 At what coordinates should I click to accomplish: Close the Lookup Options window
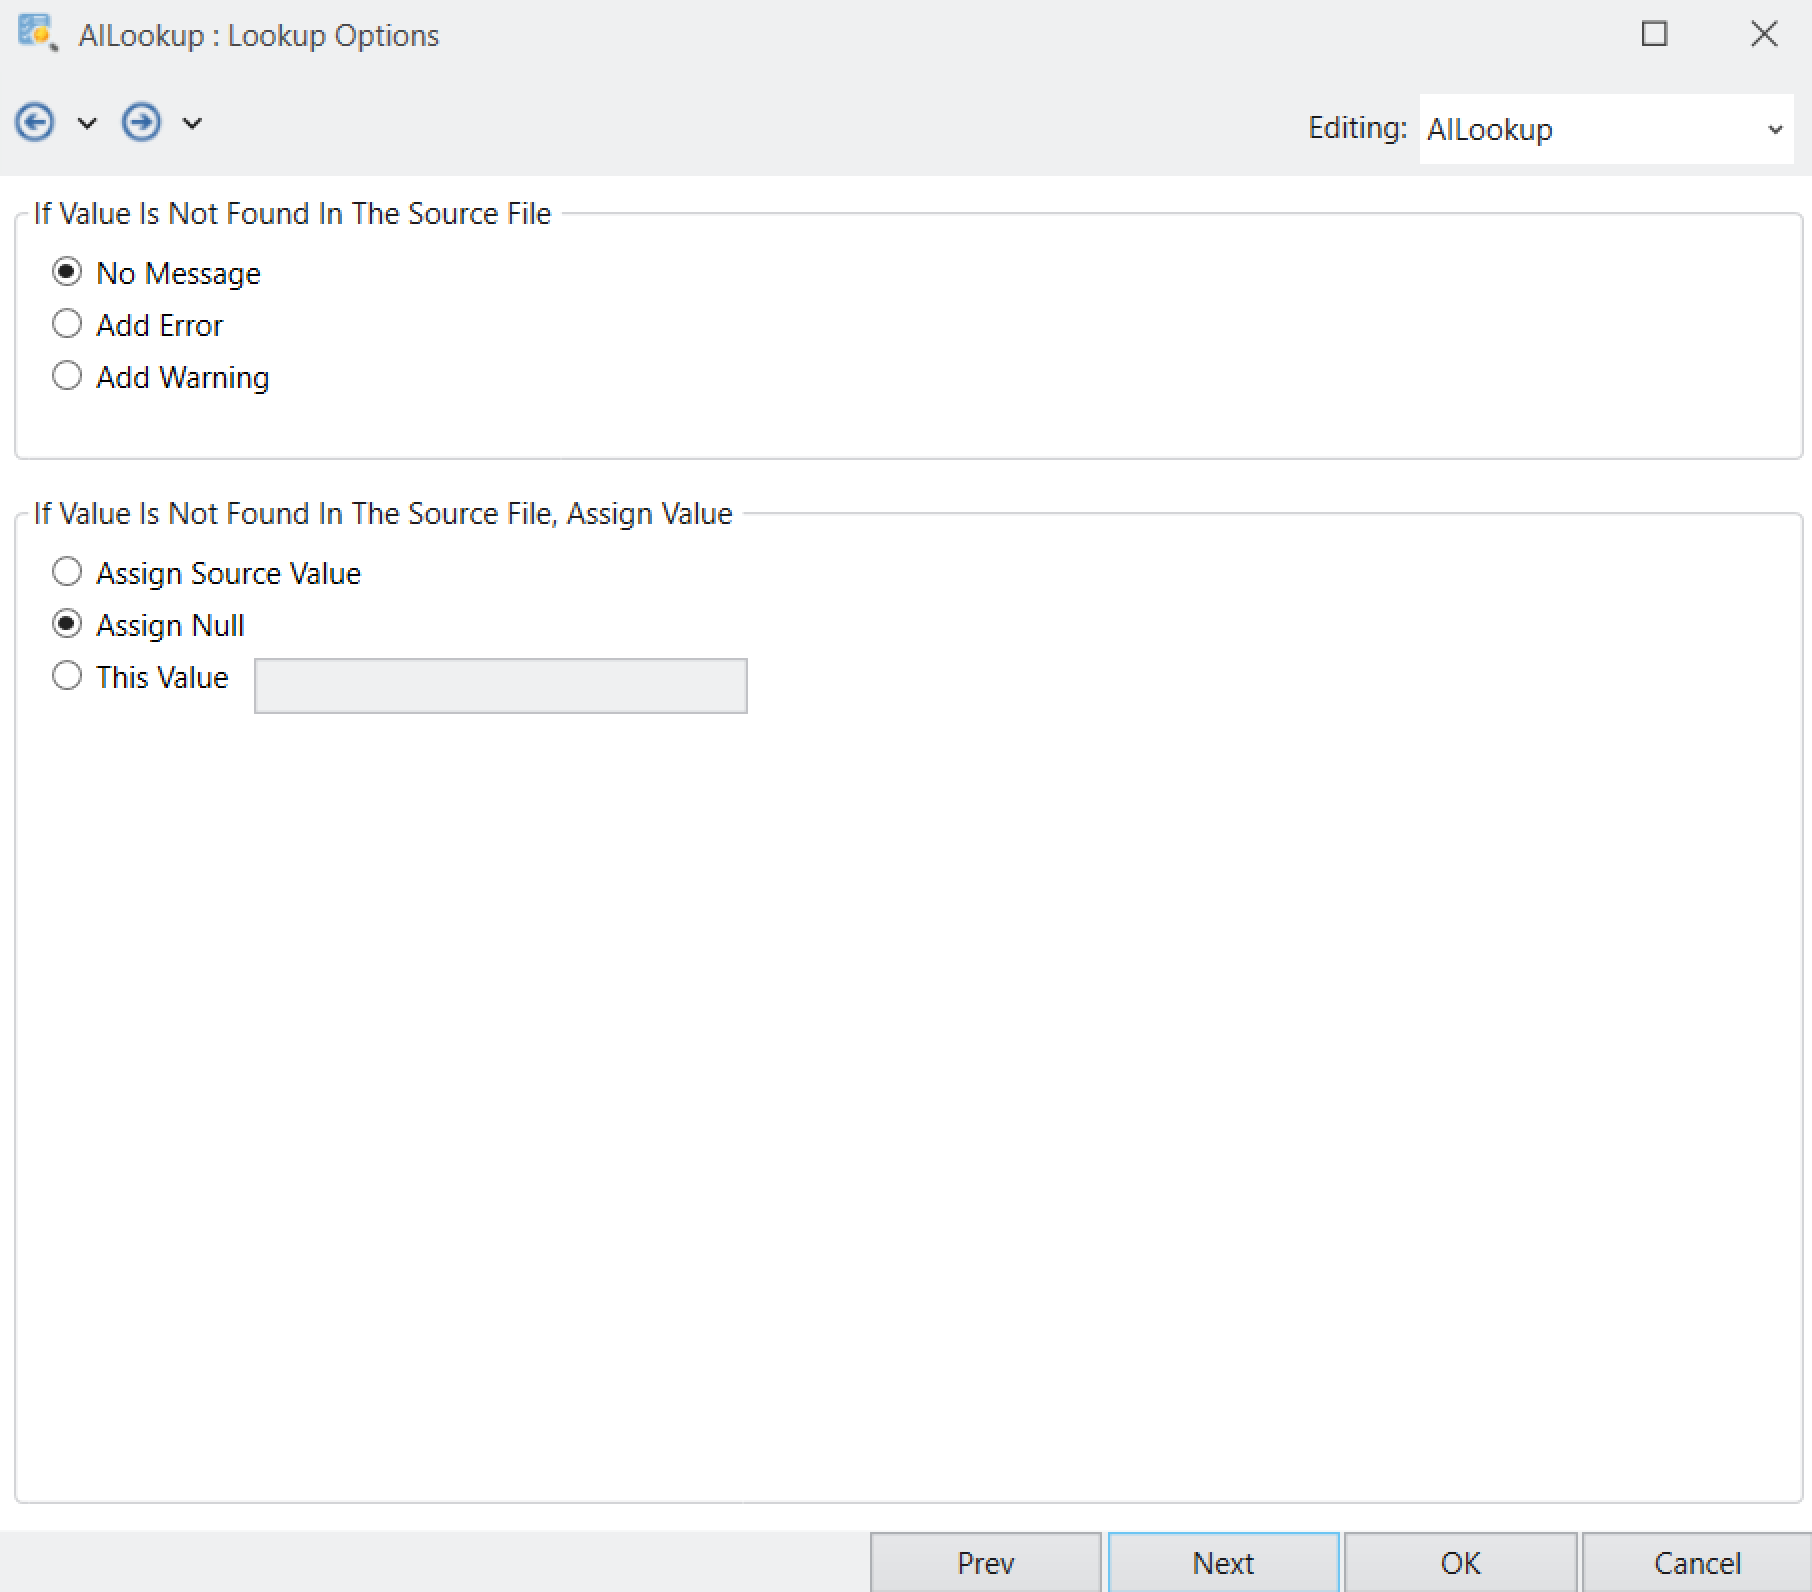pos(1765,34)
